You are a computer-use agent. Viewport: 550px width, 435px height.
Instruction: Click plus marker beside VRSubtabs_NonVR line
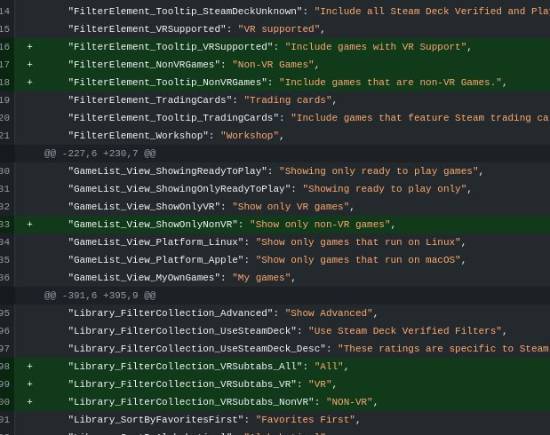coord(30,402)
